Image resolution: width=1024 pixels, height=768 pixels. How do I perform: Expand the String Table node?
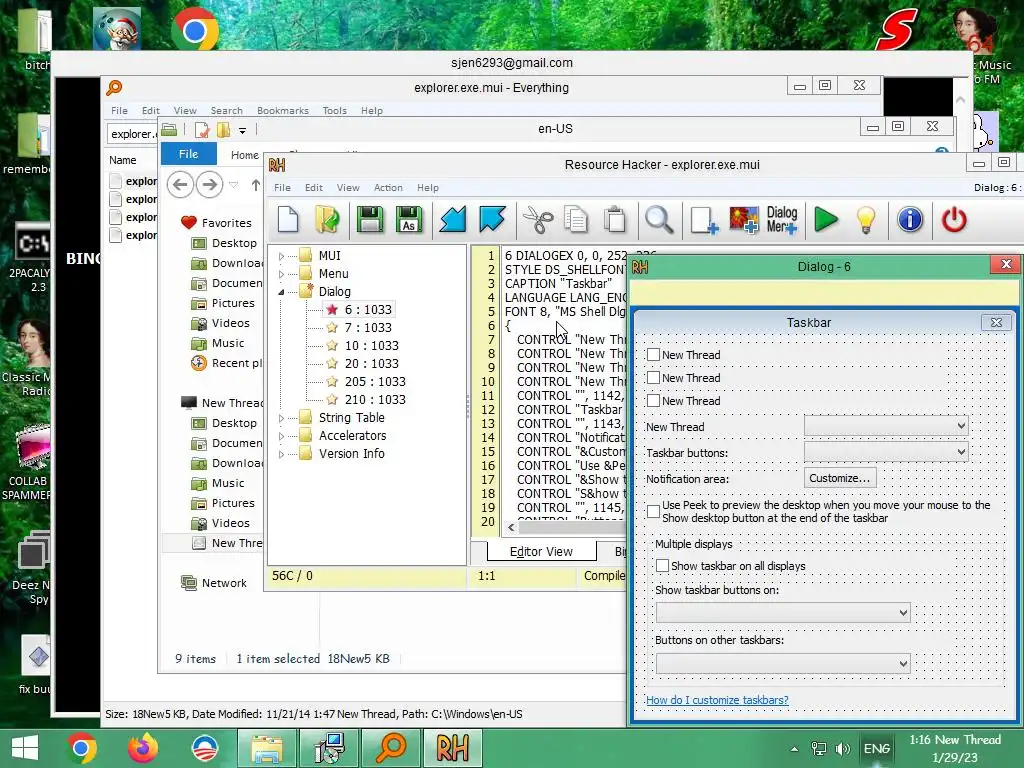pyautogui.click(x=281, y=418)
